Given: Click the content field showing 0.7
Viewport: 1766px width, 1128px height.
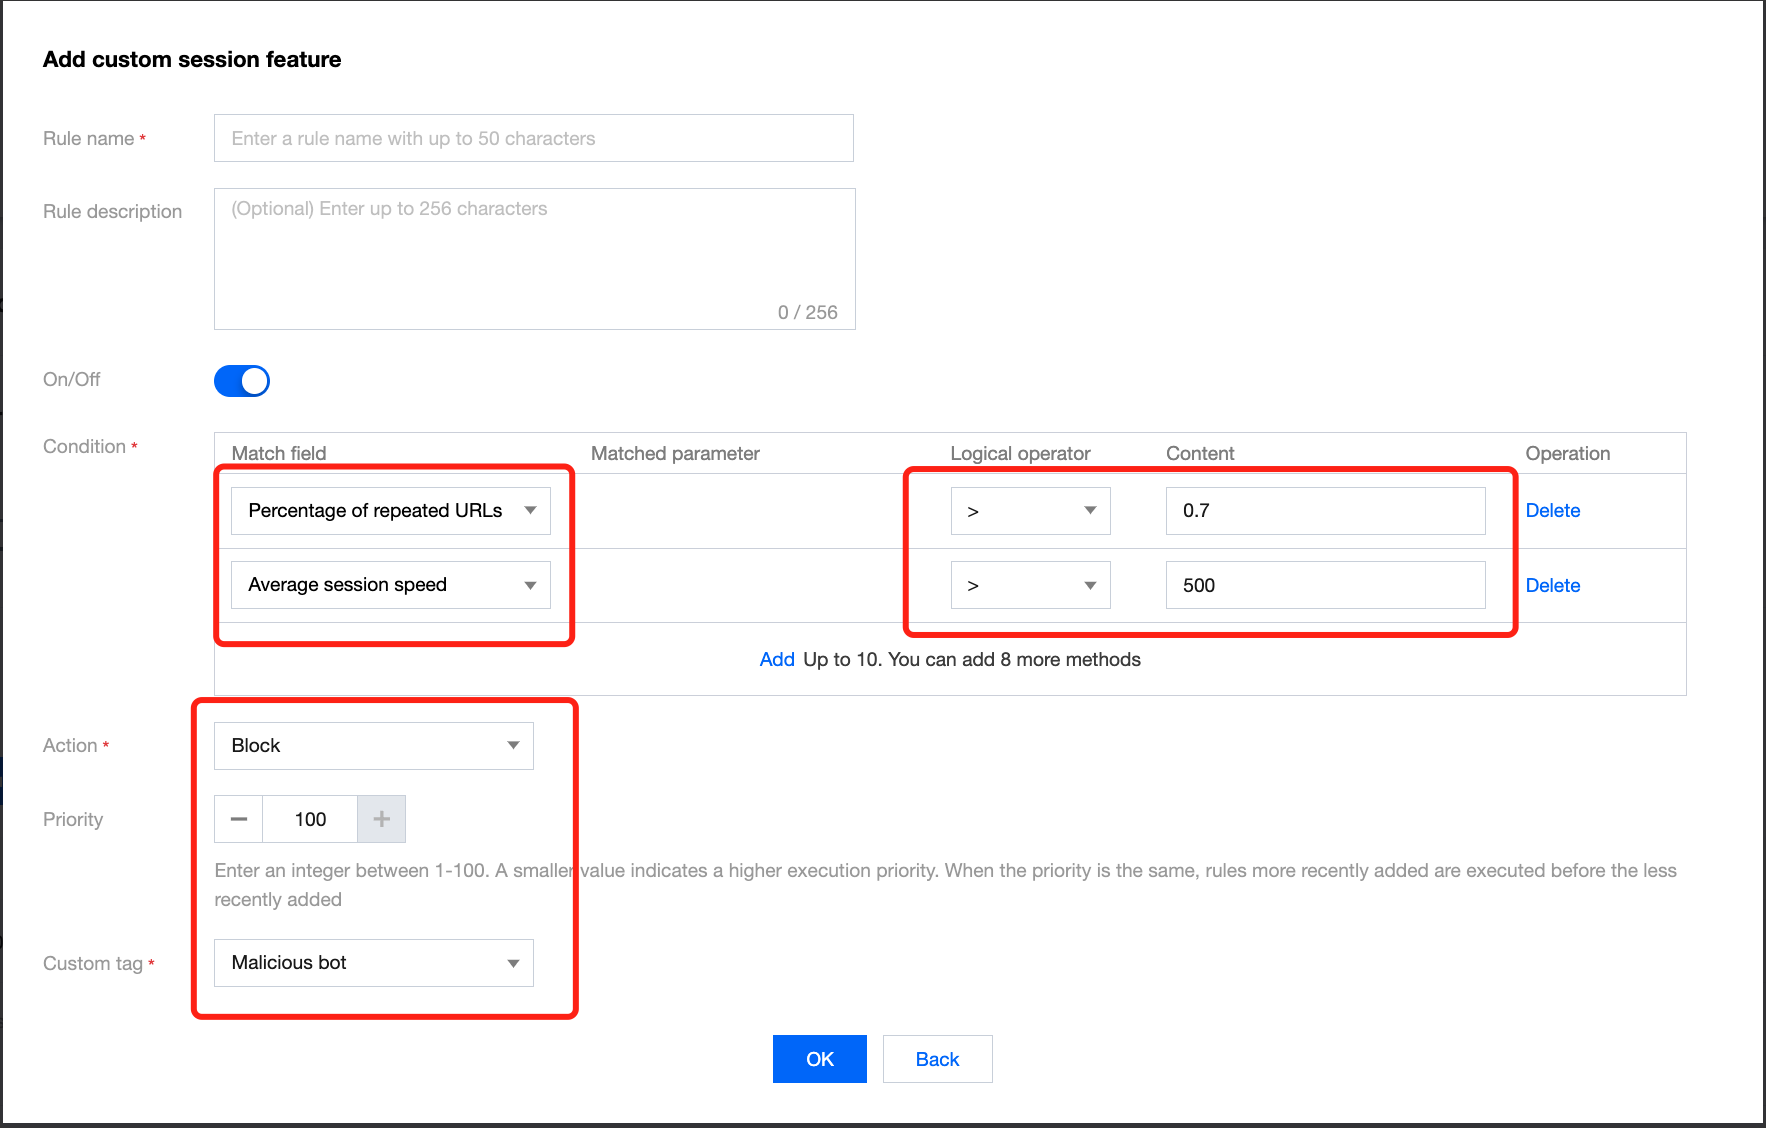Looking at the screenshot, I should point(1325,511).
